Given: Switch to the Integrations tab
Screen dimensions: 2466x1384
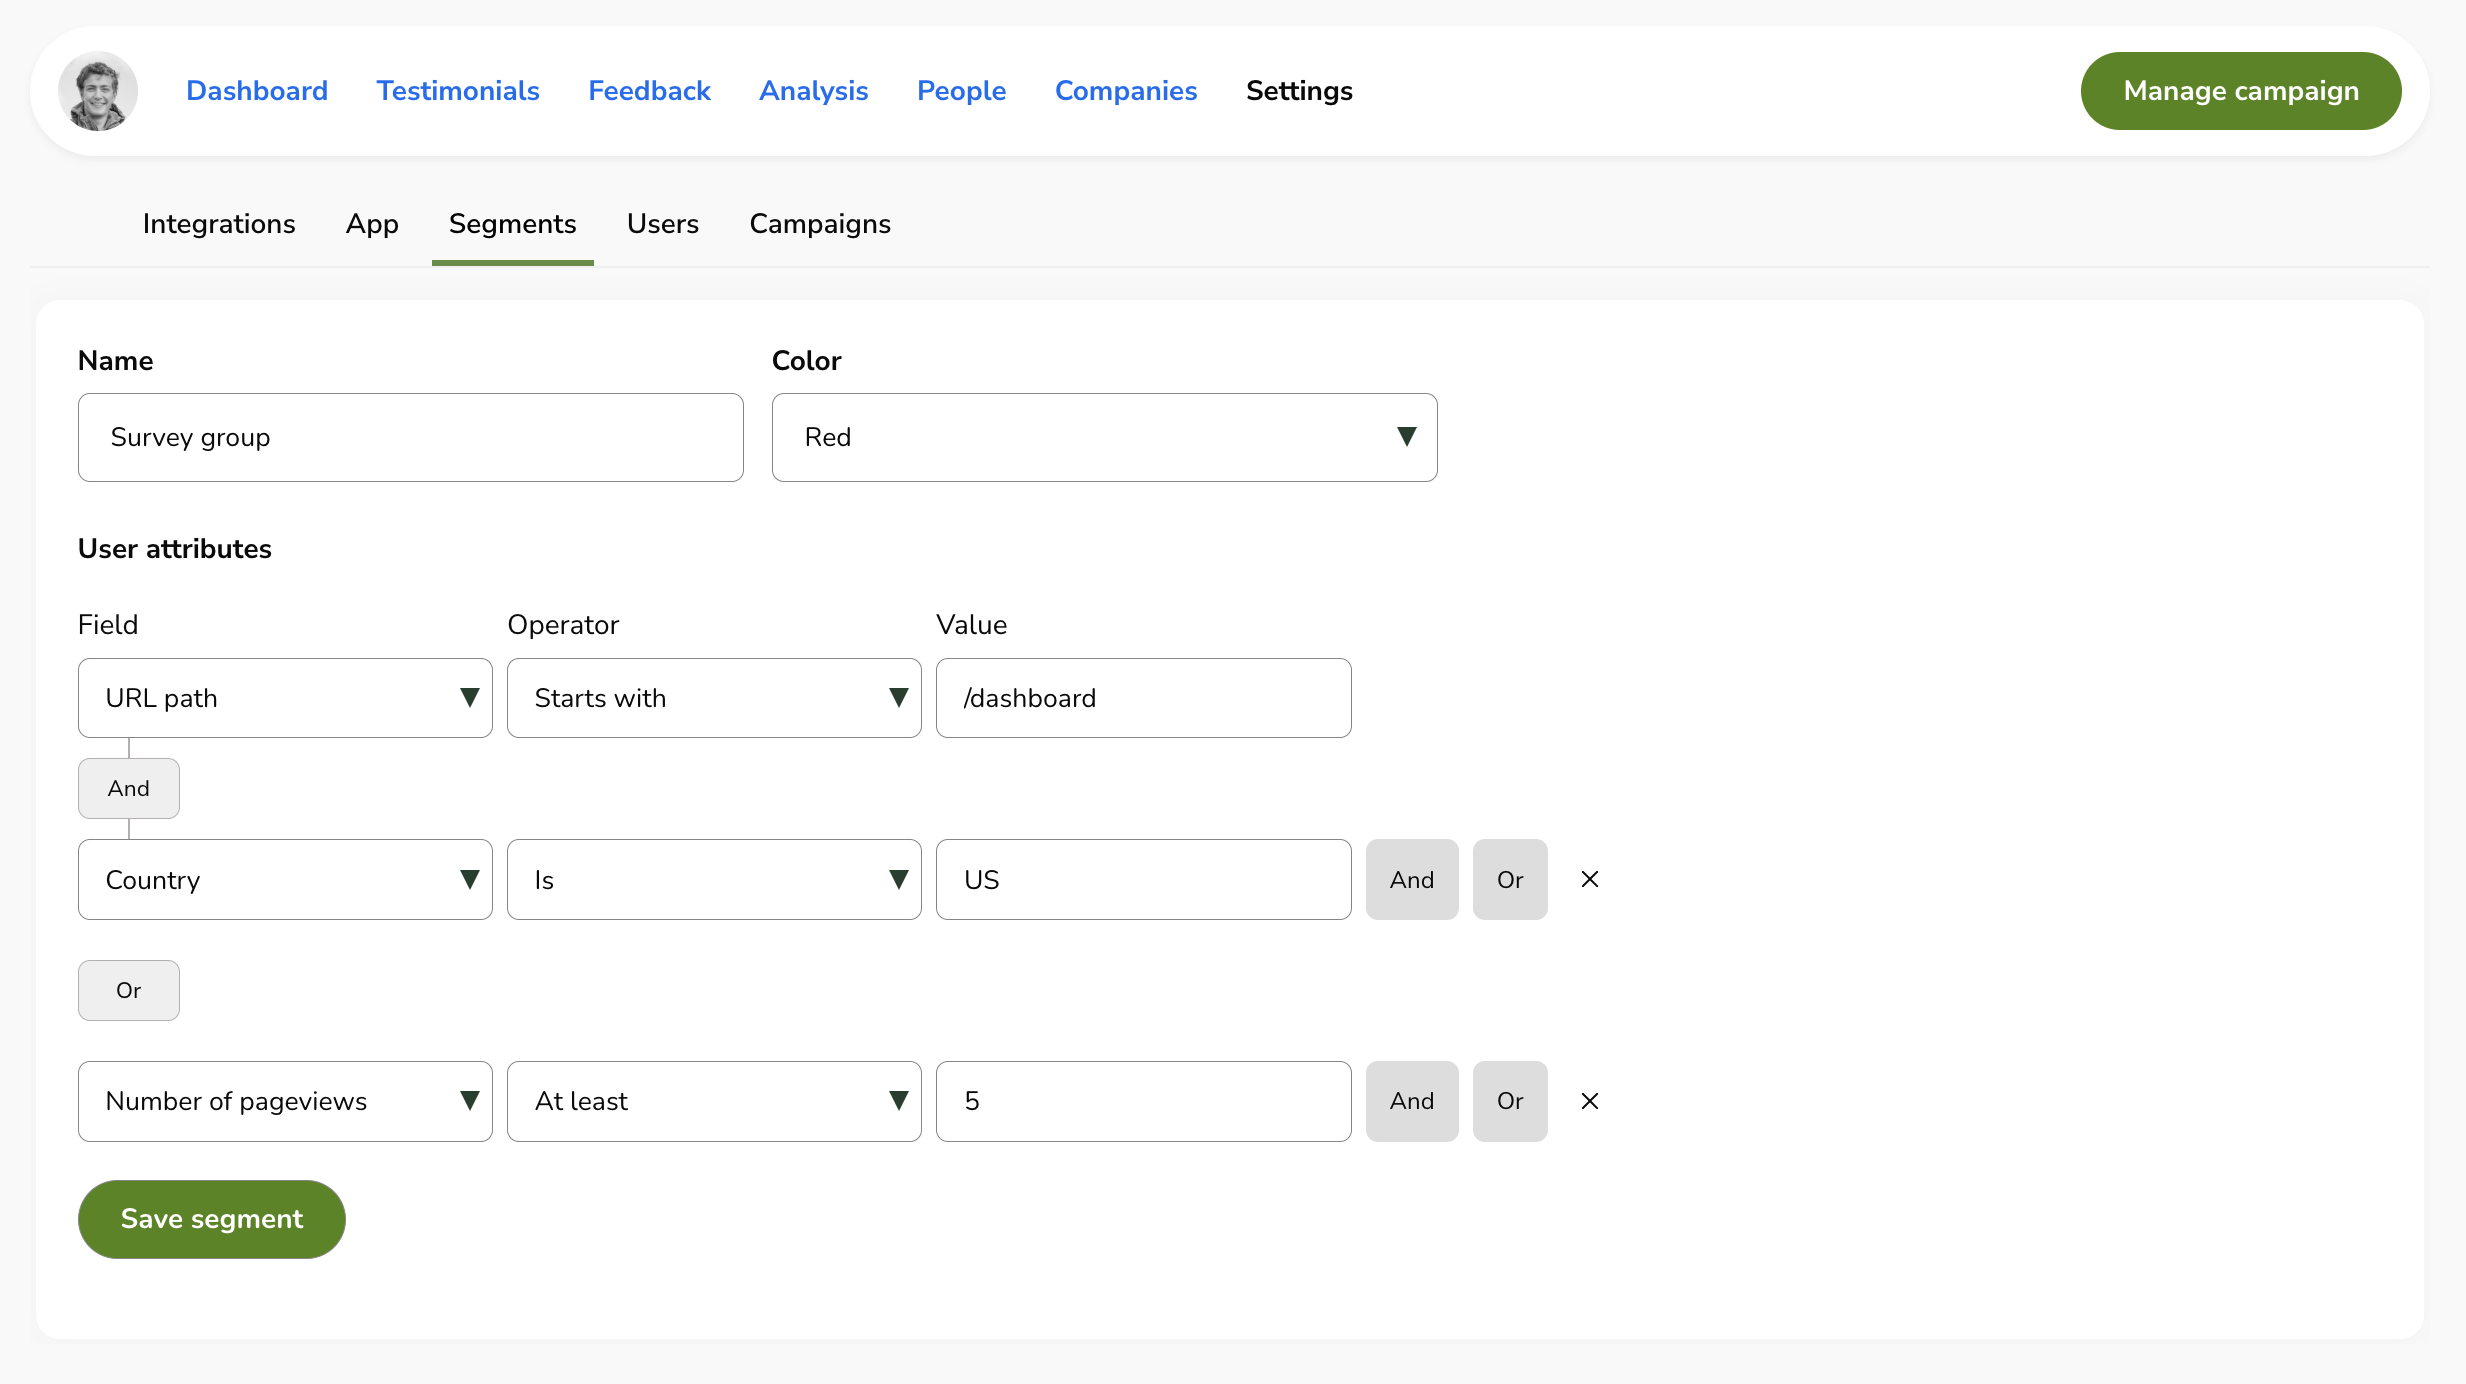Looking at the screenshot, I should tap(219, 224).
